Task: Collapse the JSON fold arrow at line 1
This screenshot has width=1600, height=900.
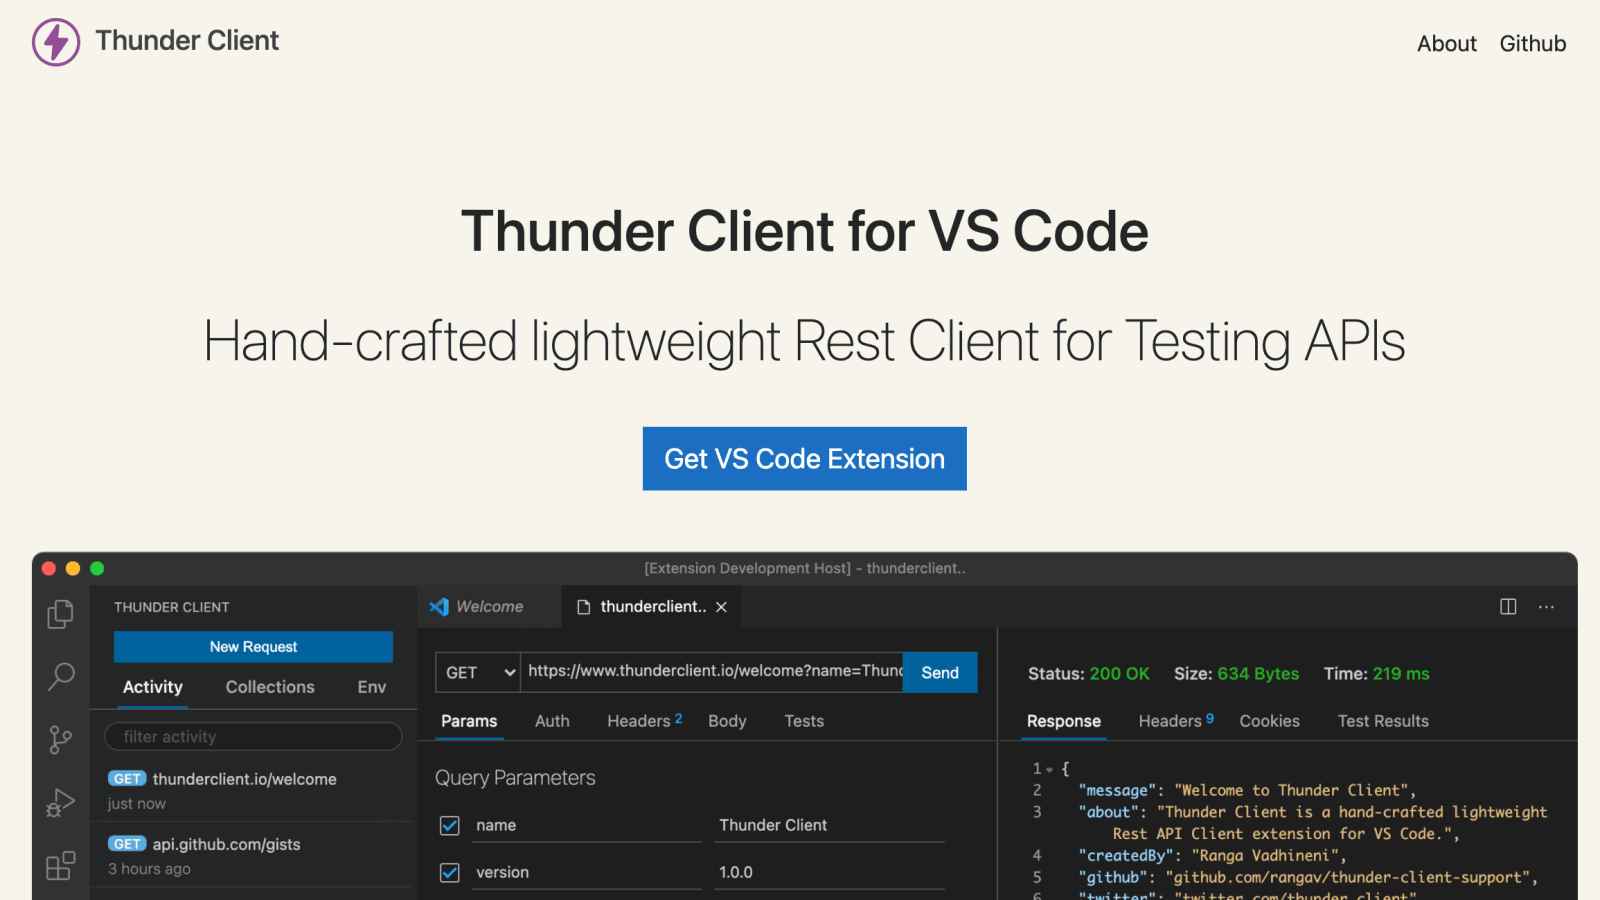Action: (1049, 769)
